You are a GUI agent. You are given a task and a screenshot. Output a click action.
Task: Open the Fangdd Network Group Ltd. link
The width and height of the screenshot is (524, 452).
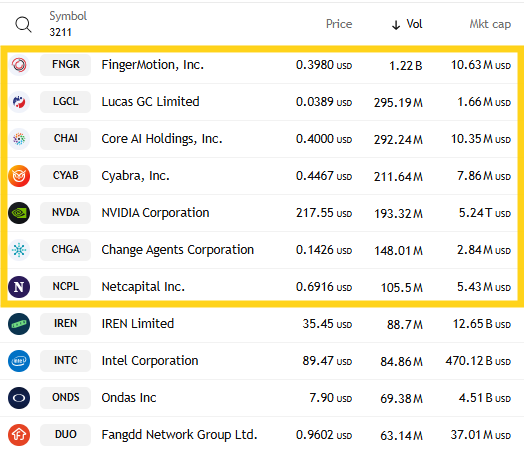pos(179,435)
